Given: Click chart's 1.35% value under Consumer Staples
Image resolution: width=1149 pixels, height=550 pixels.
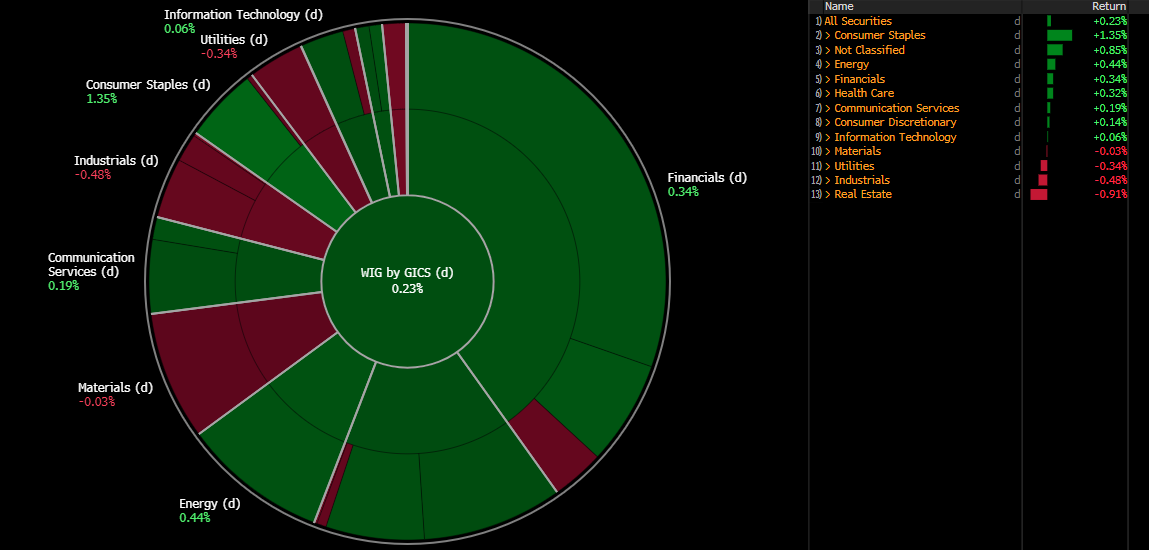Looking at the screenshot, I should tap(101, 99).
